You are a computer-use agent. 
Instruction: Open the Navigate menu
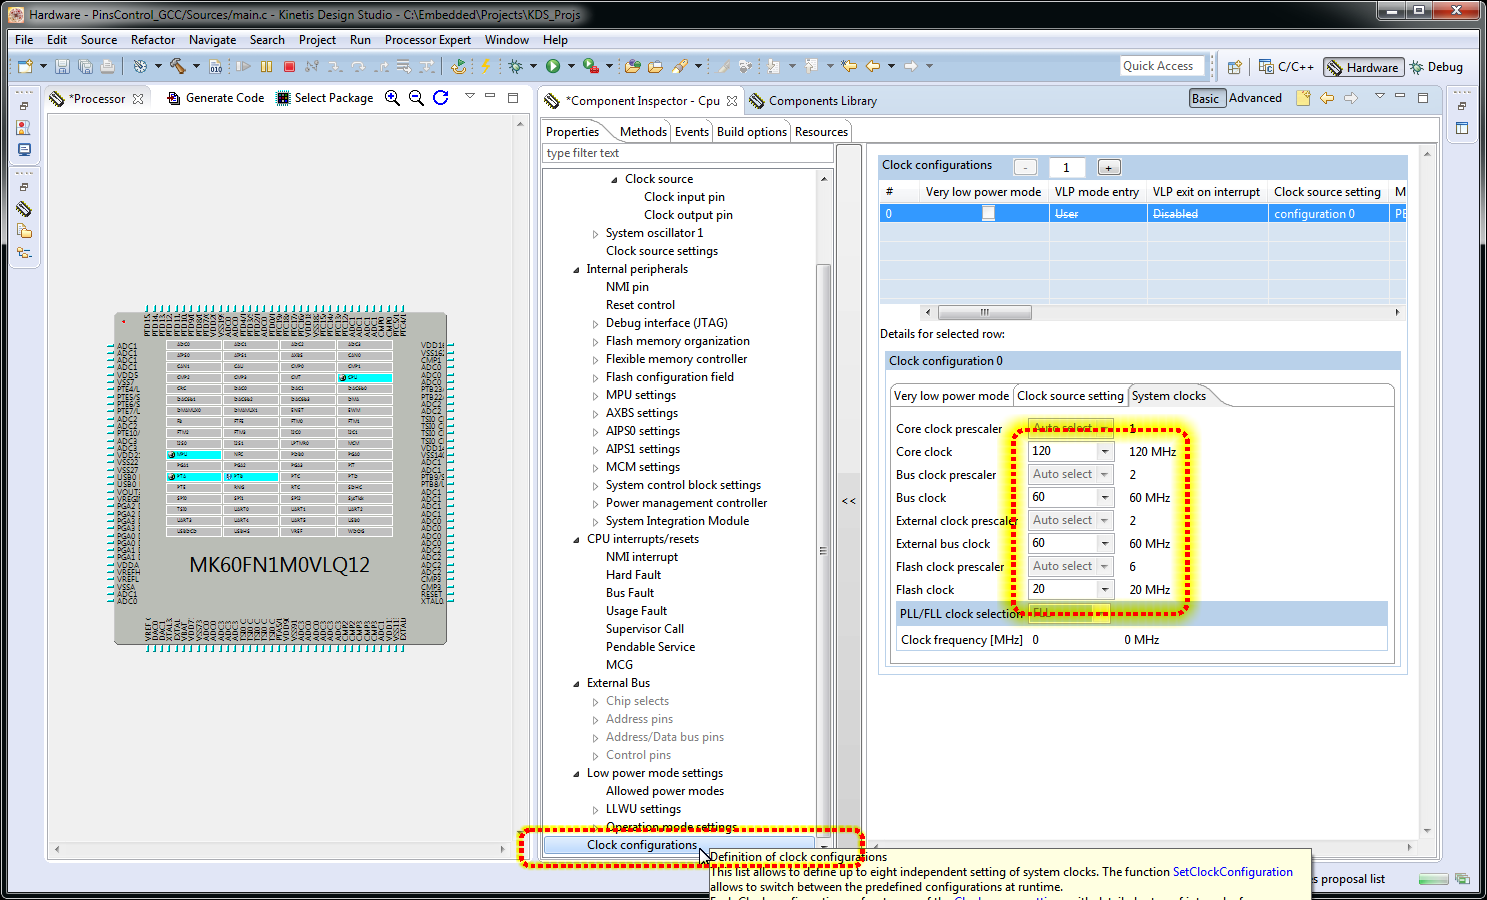point(212,40)
